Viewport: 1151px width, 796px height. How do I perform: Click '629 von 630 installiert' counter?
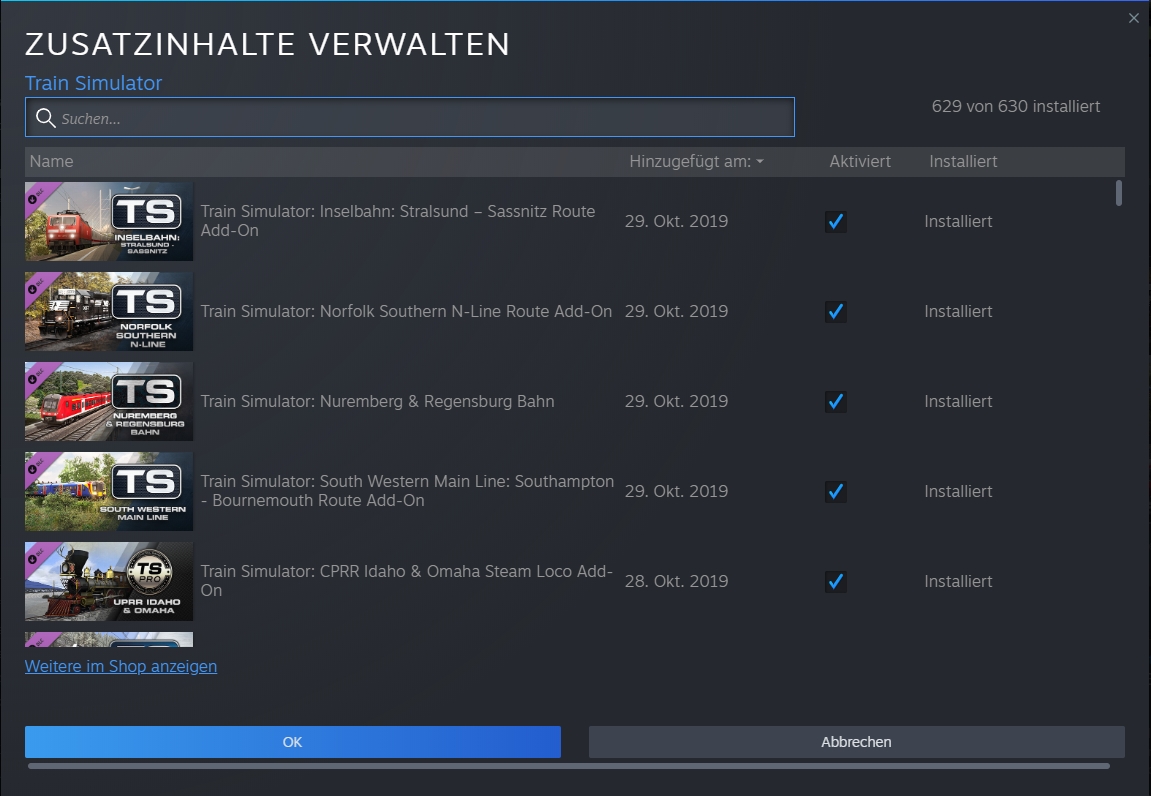coord(1016,106)
